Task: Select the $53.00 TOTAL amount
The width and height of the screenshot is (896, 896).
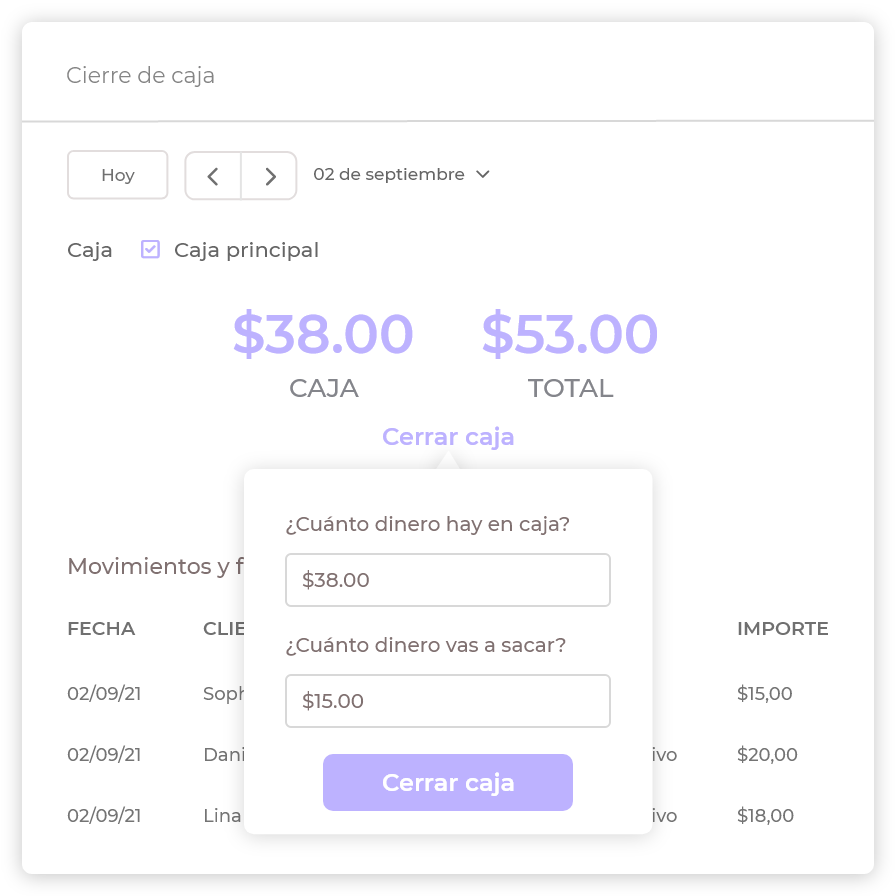Action: (570, 335)
